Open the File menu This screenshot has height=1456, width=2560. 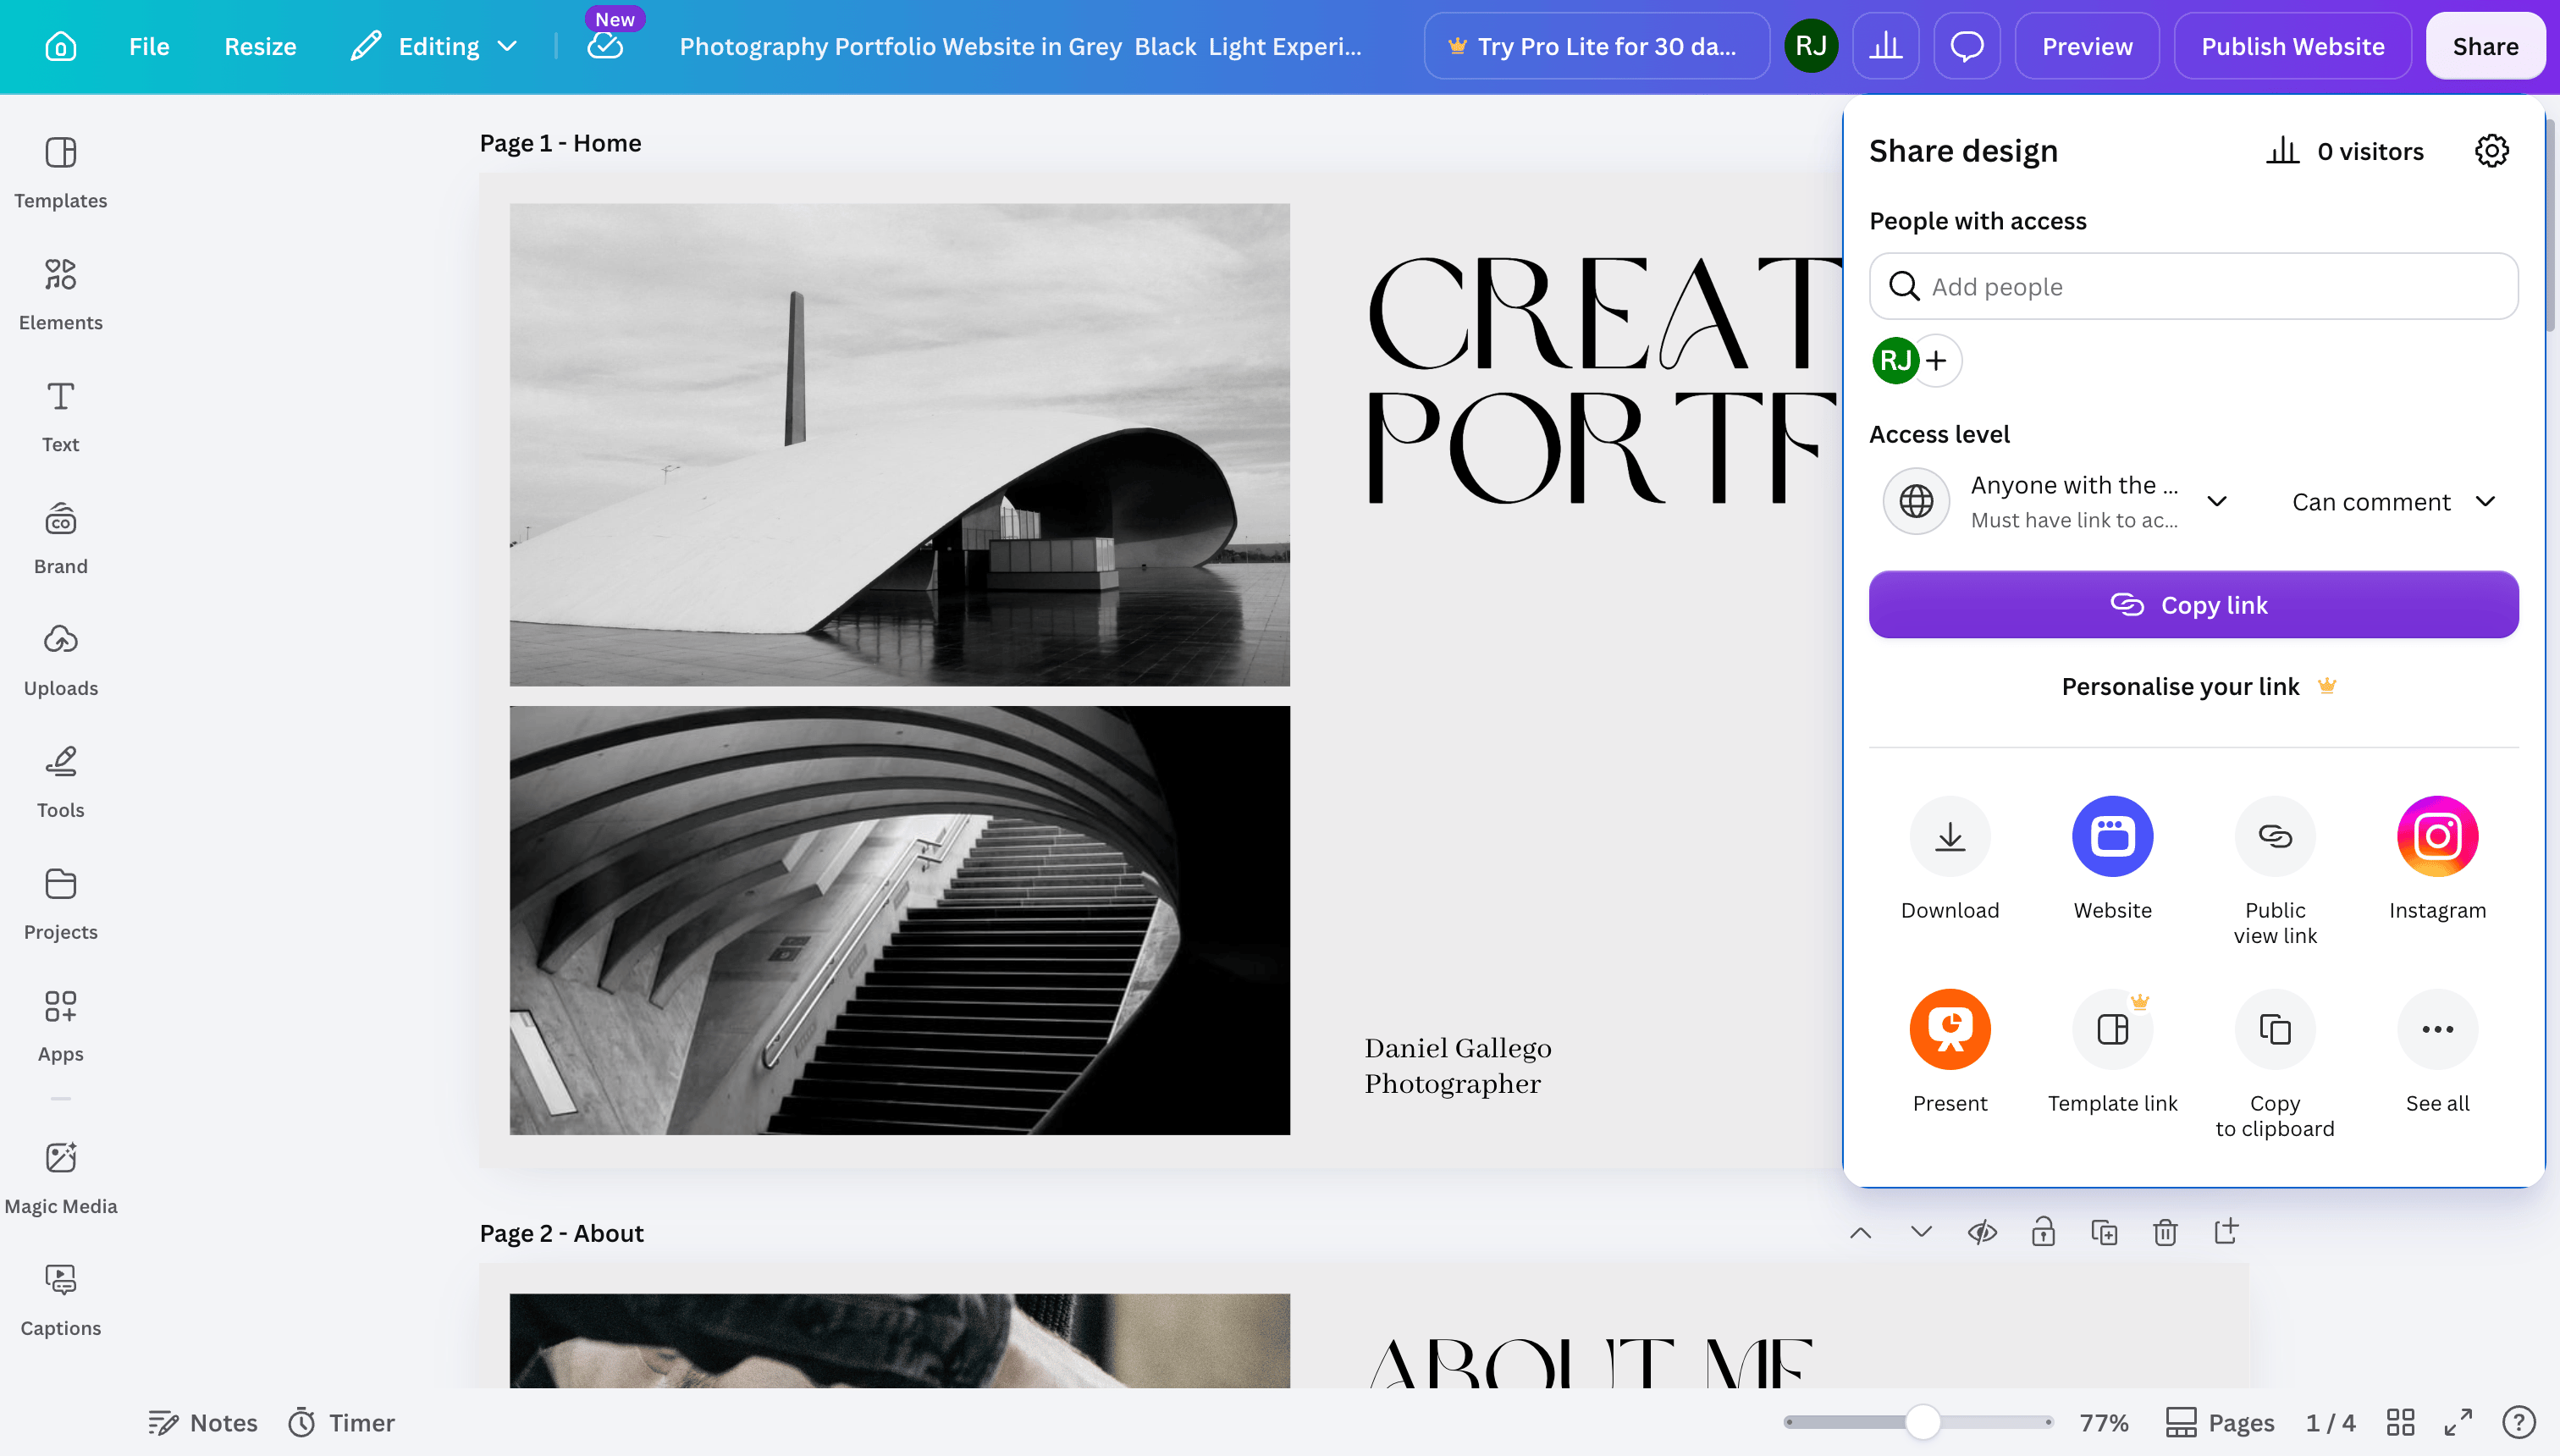click(149, 46)
